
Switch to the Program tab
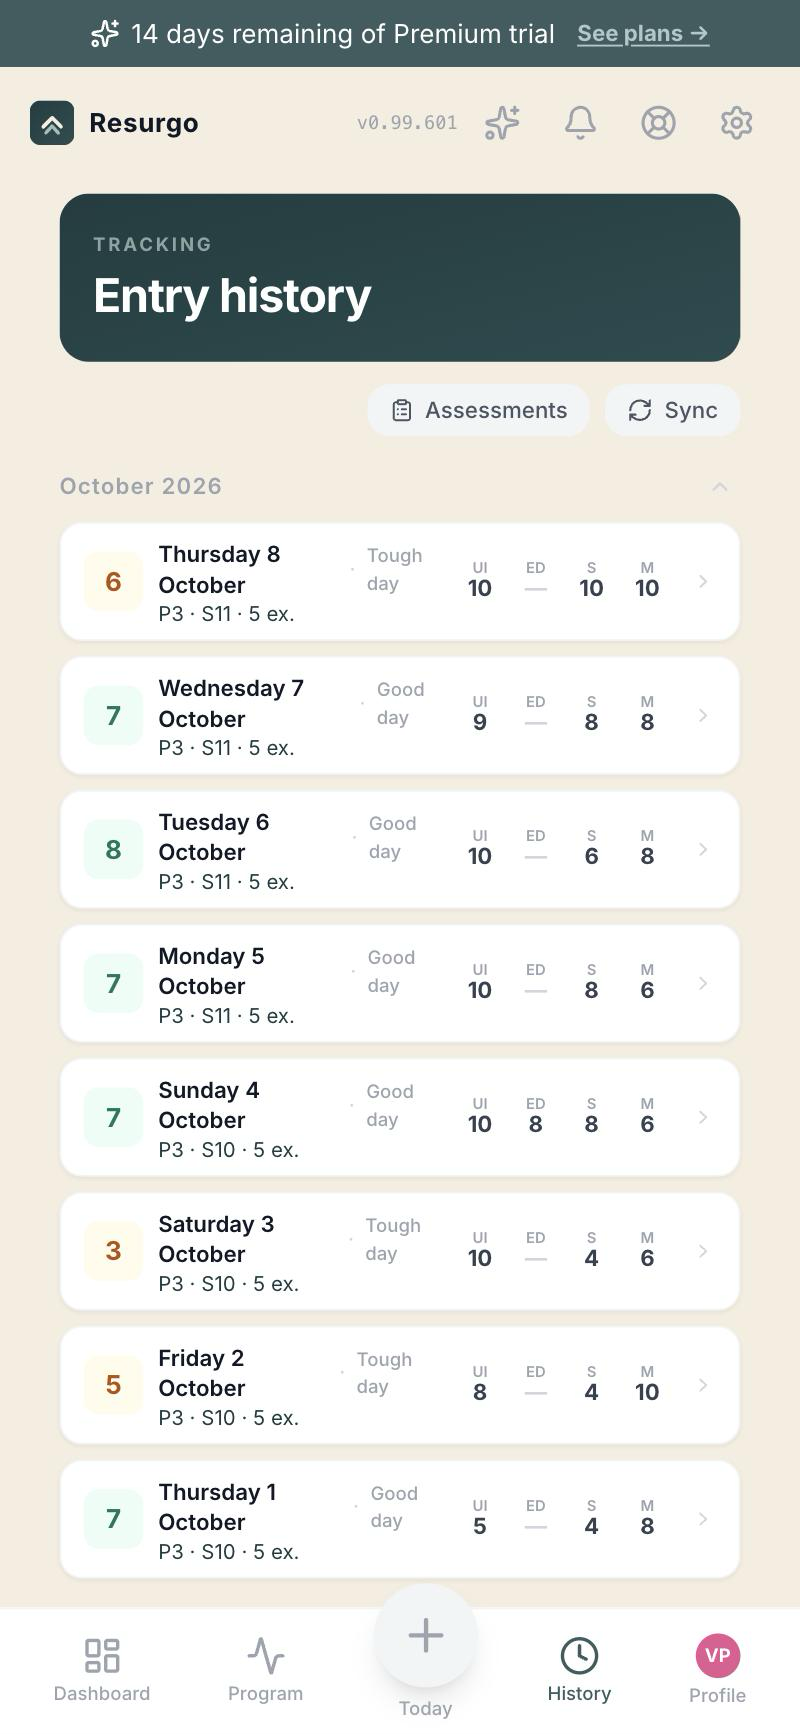pyautogui.click(x=265, y=1670)
